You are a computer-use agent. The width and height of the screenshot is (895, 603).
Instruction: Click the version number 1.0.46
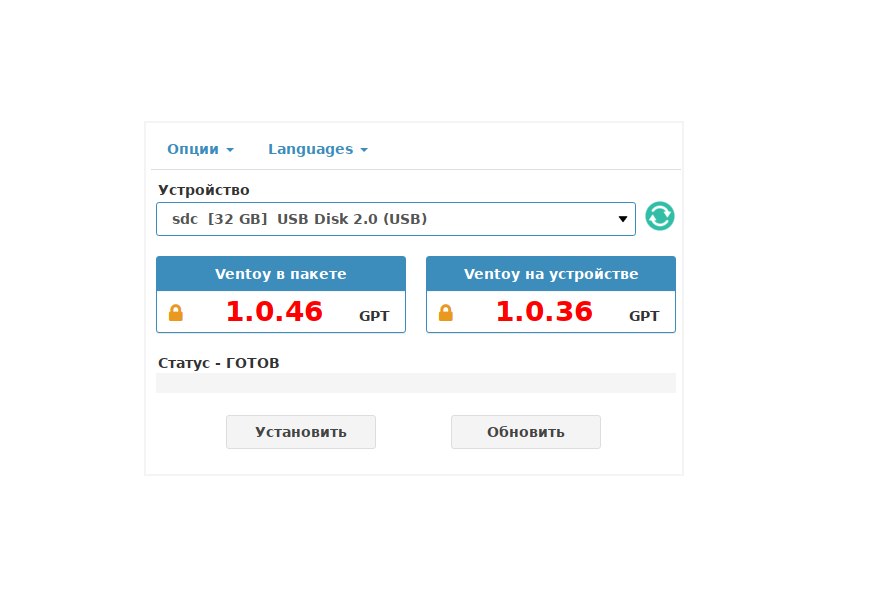tap(275, 312)
